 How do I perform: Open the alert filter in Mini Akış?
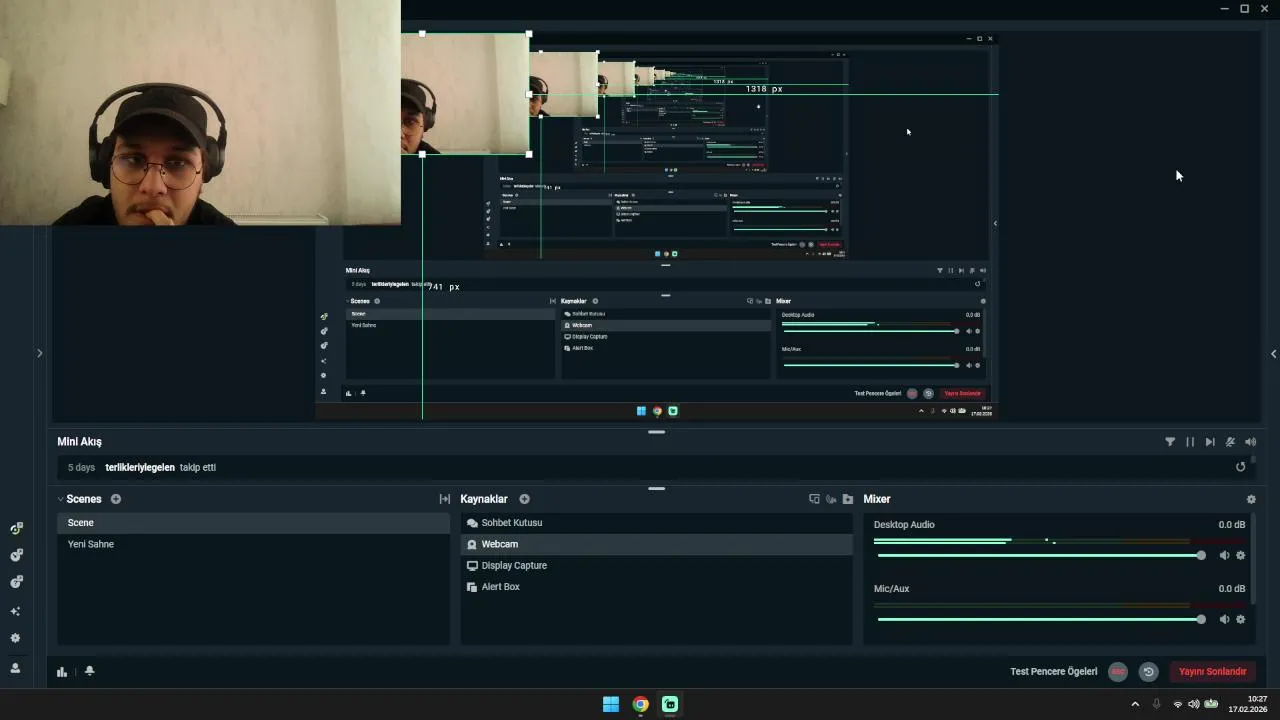[x=1170, y=441]
